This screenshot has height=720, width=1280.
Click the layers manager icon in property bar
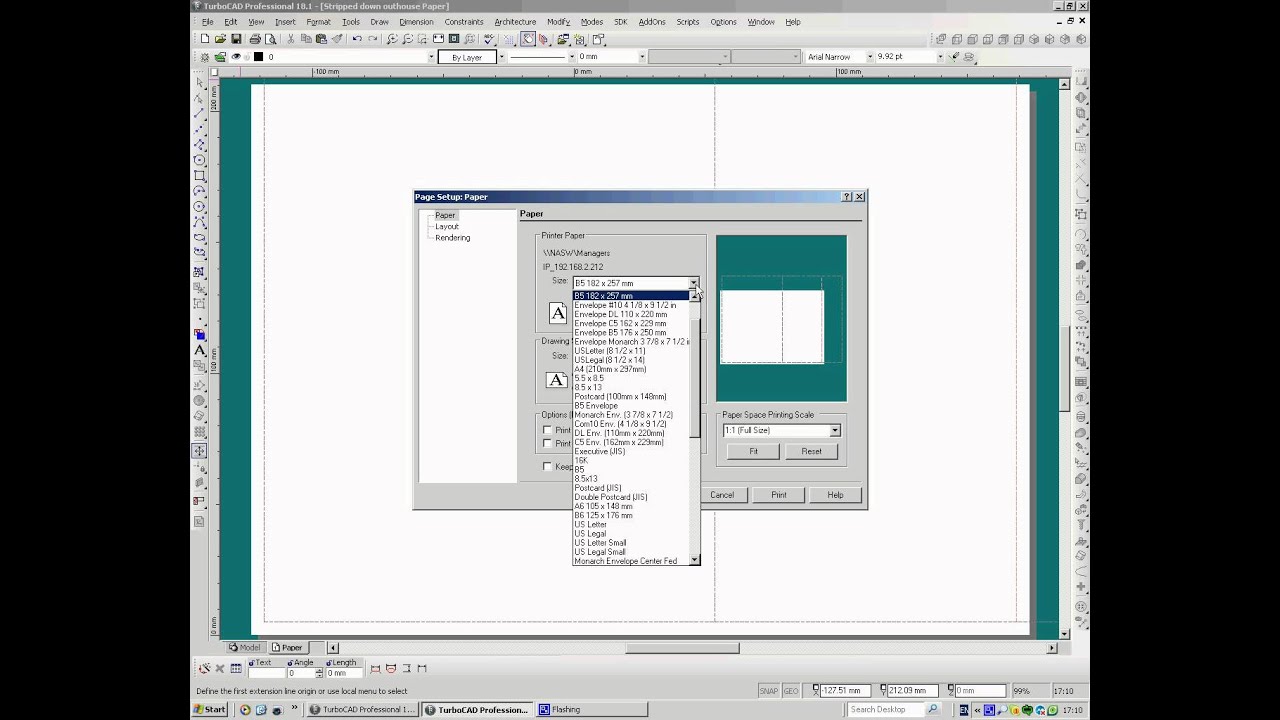pyautogui.click(x=220, y=57)
